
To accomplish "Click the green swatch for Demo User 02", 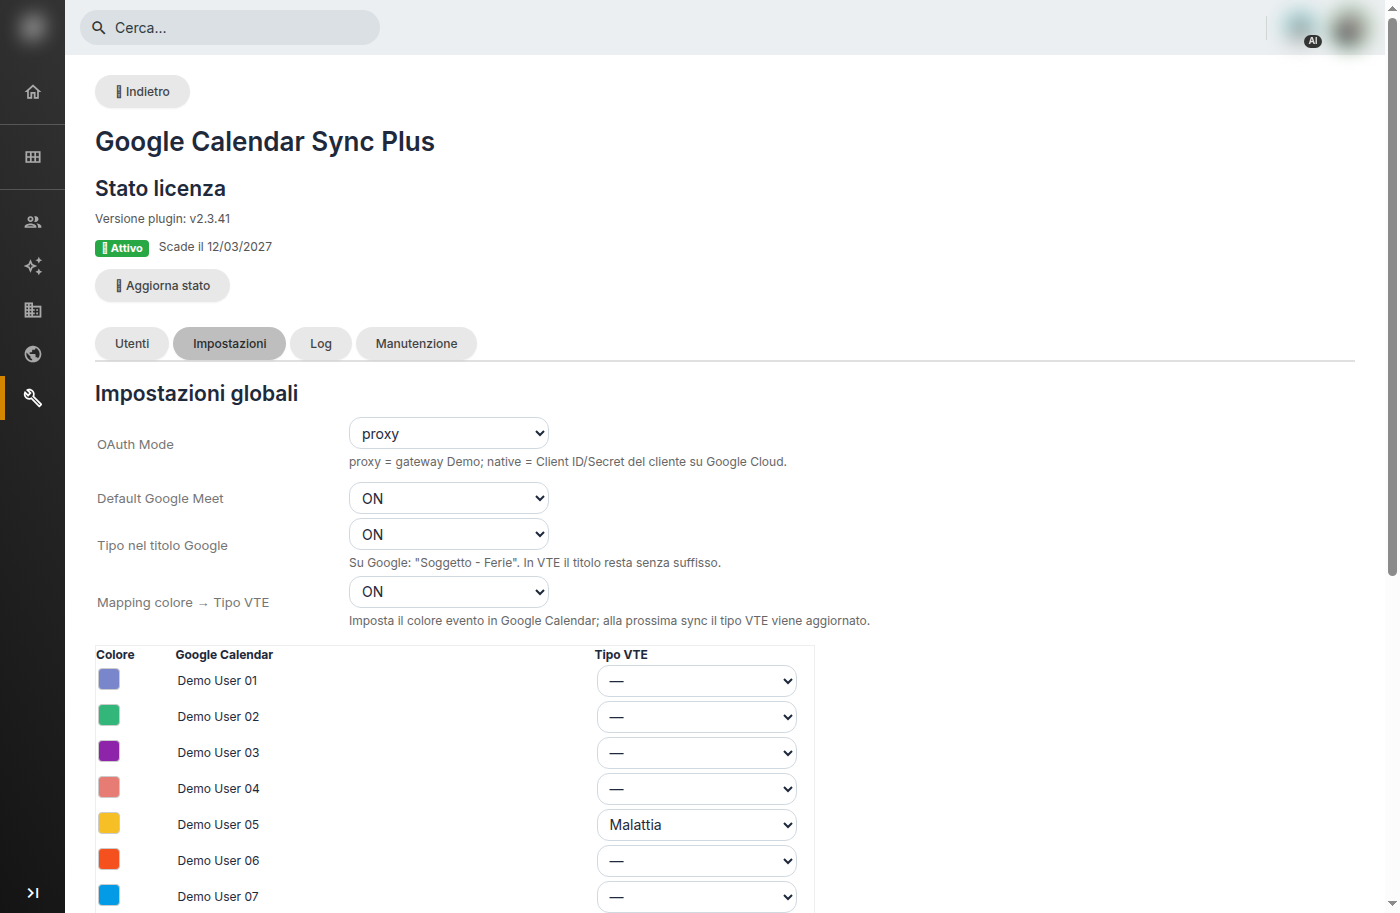I will 109,715.
